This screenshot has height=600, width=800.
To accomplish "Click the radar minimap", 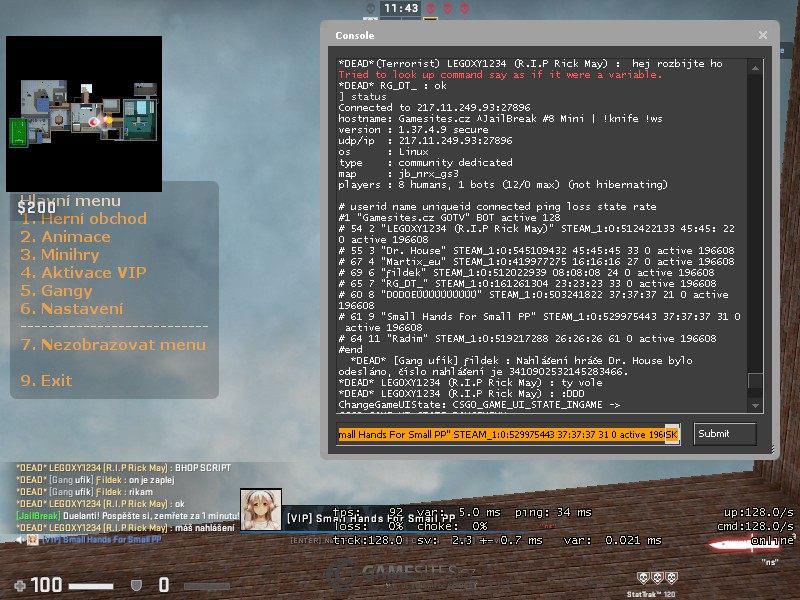I will pyautogui.click(x=84, y=113).
